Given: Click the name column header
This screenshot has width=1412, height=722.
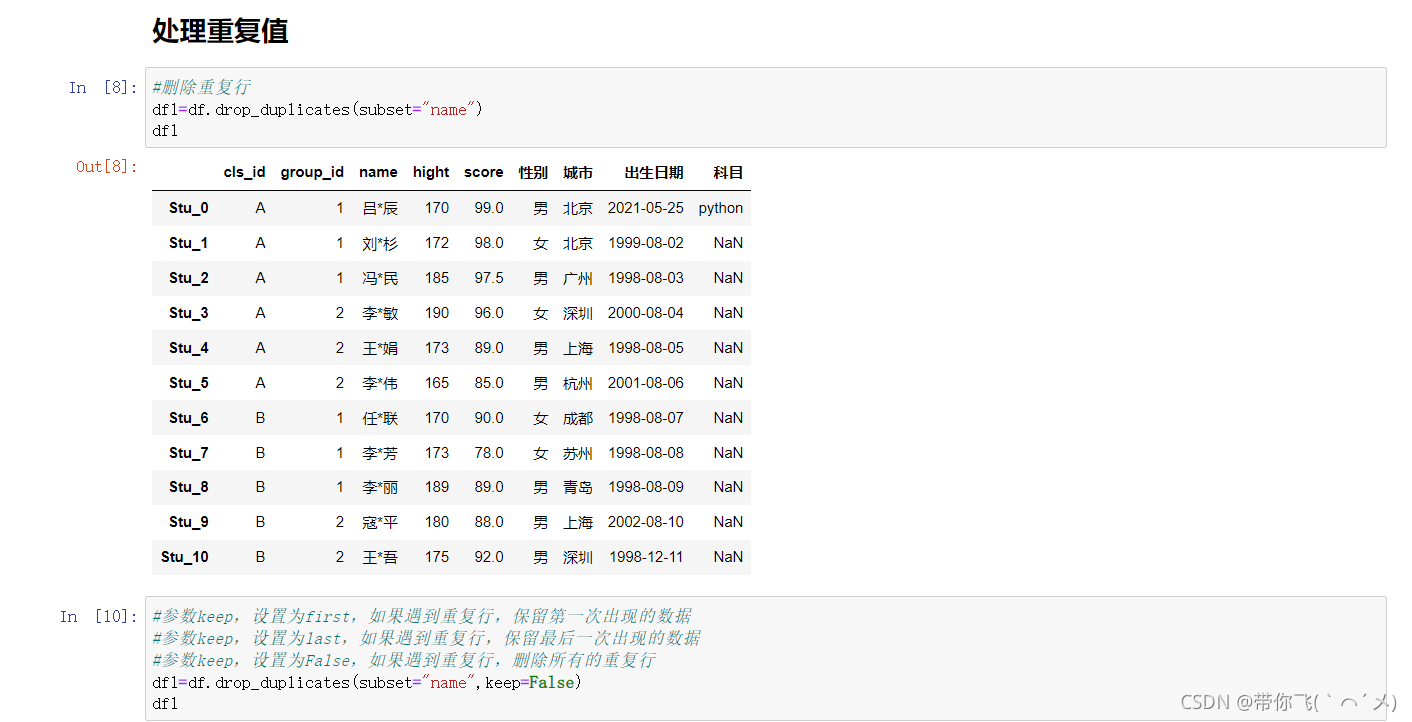Looking at the screenshot, I should pyautogui.click(x=378, y=172).
